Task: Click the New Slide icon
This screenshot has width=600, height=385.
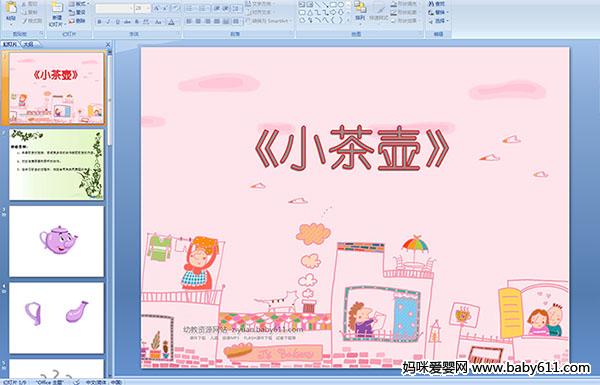Action: [57, 14]
